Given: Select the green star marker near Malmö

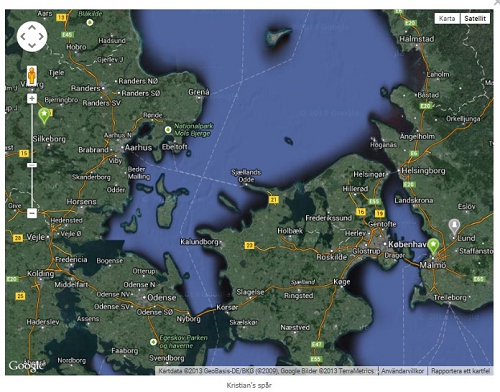Looking at the screenshot, I should 433,246.
